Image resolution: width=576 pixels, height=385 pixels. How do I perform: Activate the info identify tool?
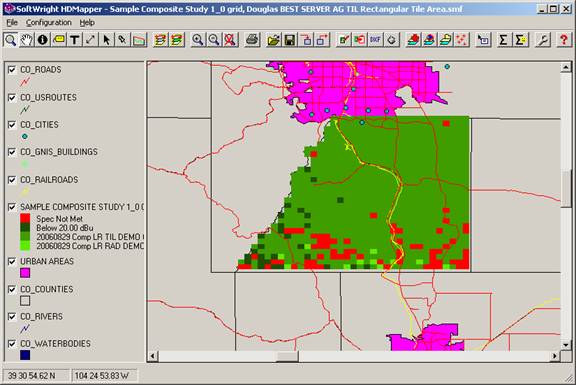[x=43, y=40]
